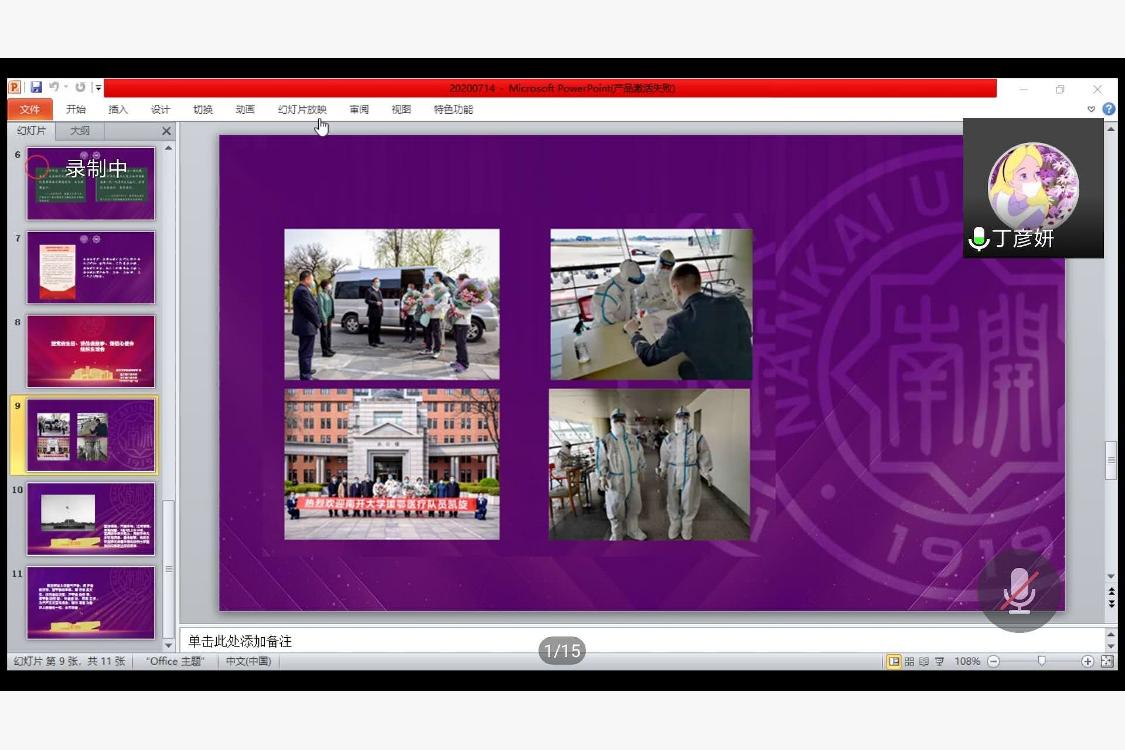Click the zoom slider handle

click(x=1041, y=662)
